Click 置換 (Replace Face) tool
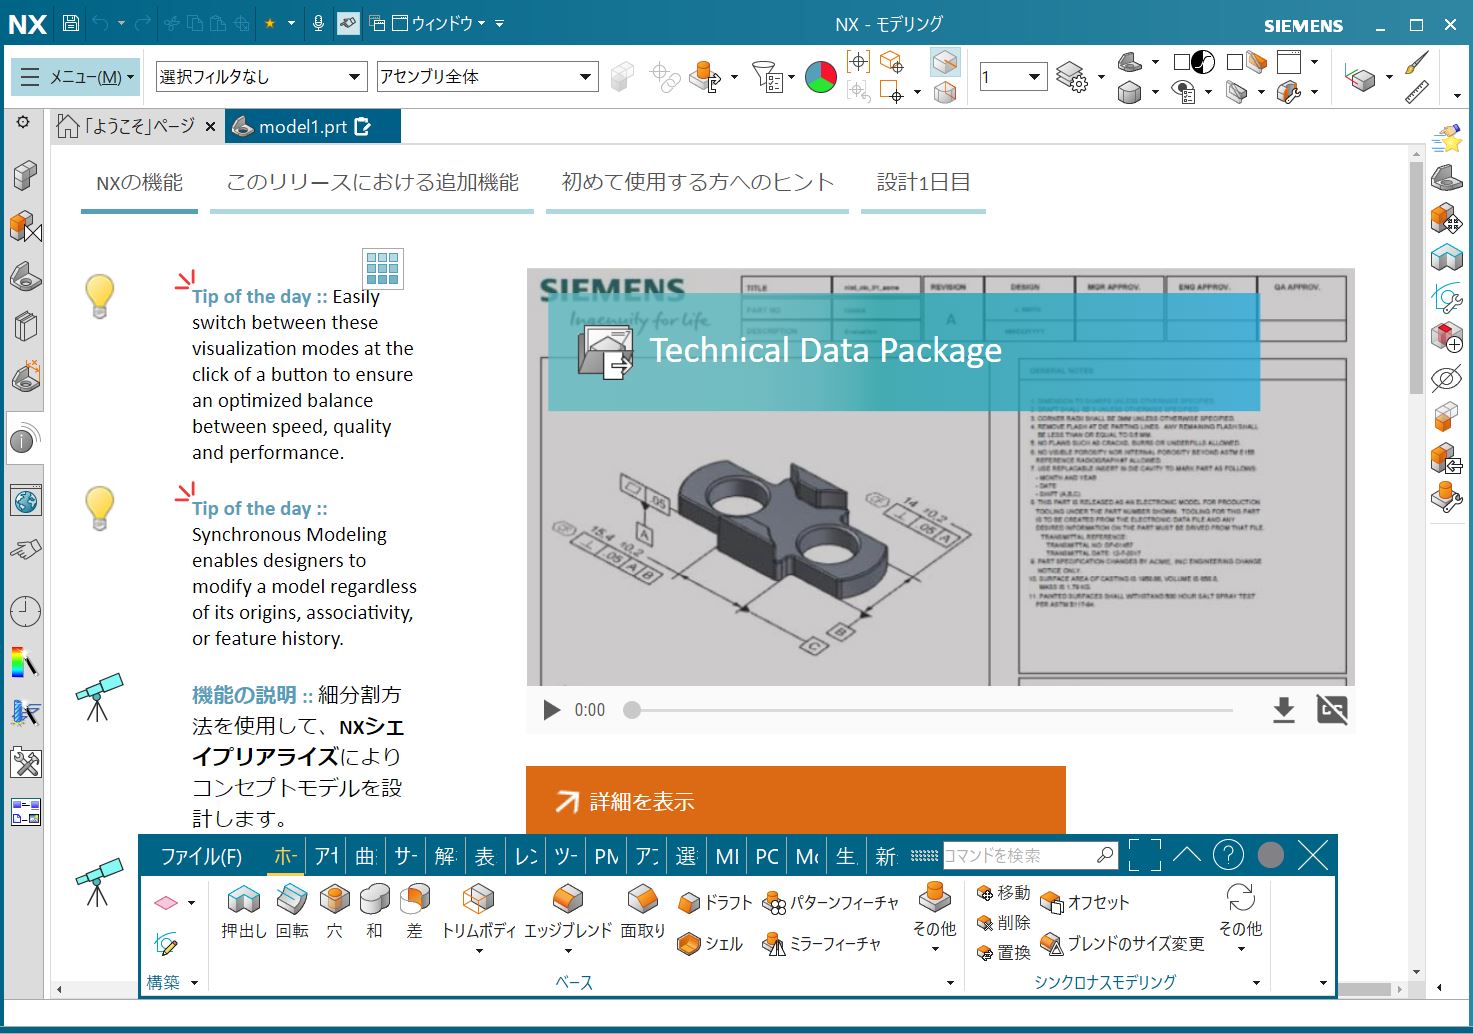The width and height of the screenshot is (1473, 1034). point(1003,952)
